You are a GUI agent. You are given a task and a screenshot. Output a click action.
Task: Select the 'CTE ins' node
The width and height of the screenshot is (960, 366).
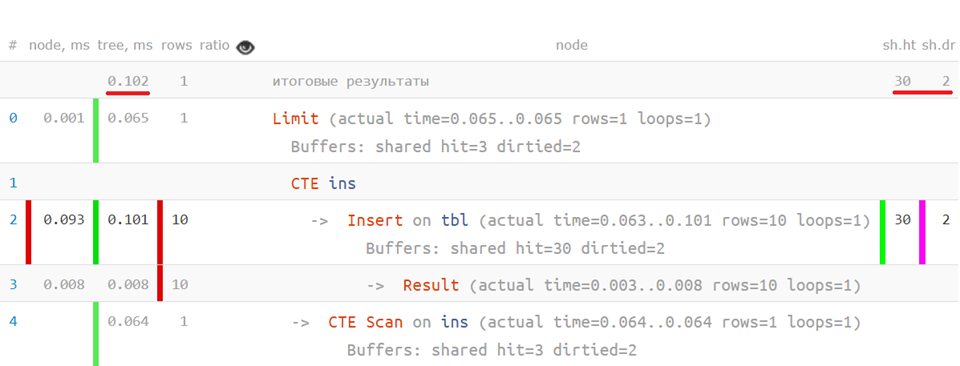click(323, 183)
